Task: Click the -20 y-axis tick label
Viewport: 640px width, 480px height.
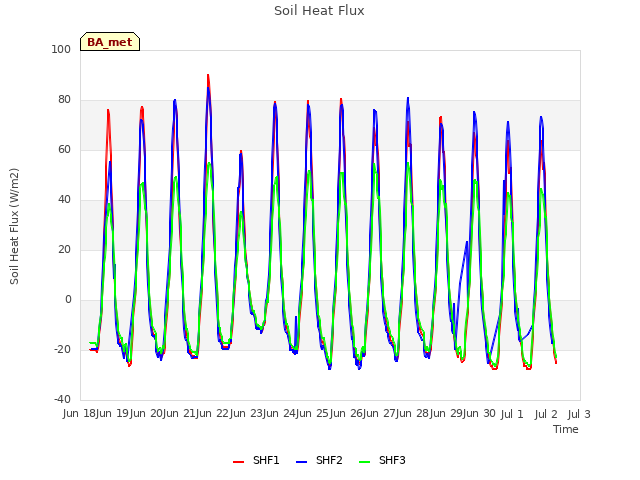Action: (62, 349)
